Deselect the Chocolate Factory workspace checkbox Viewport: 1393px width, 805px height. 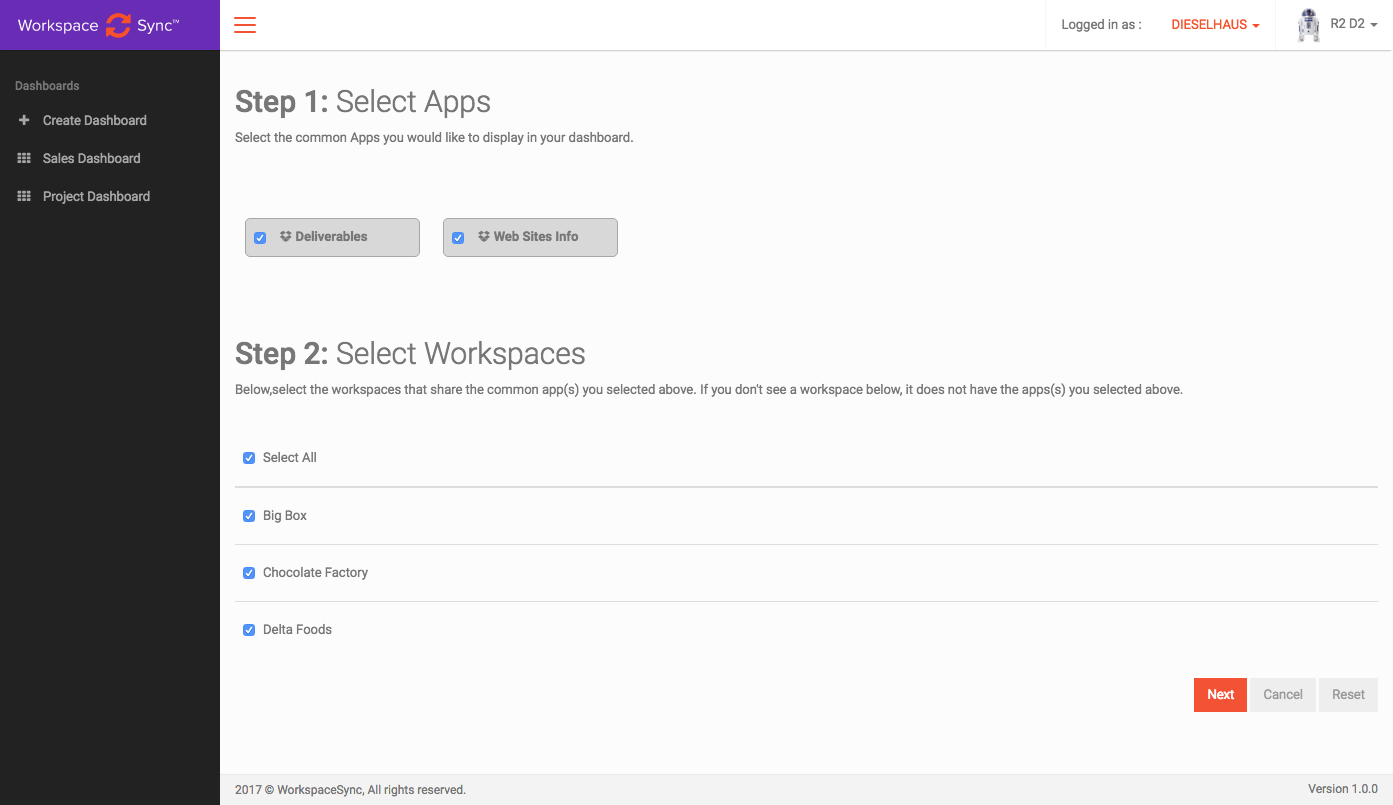pyautogui.click(x=249, y=573)
